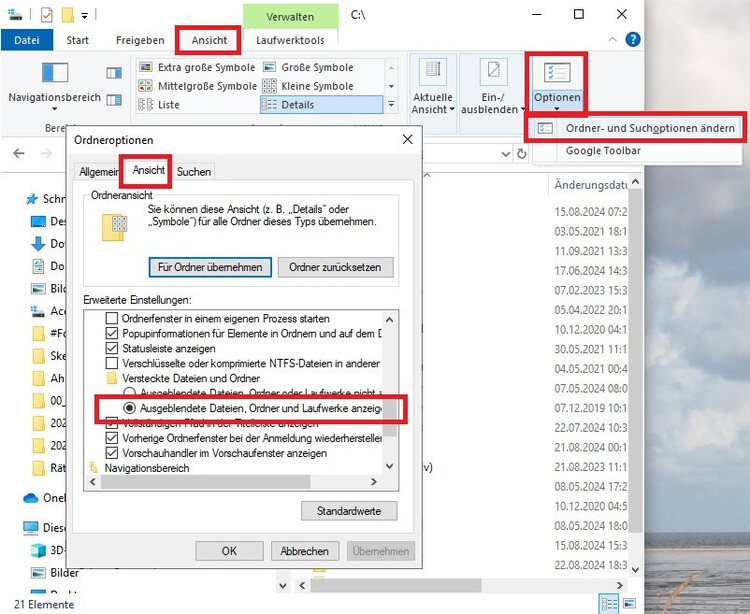The height and width of the screenshot is (614, 750).
Task: Toggle Ordnerfenster in eigenem Prozess checkbox
Action: pos(111,318)
